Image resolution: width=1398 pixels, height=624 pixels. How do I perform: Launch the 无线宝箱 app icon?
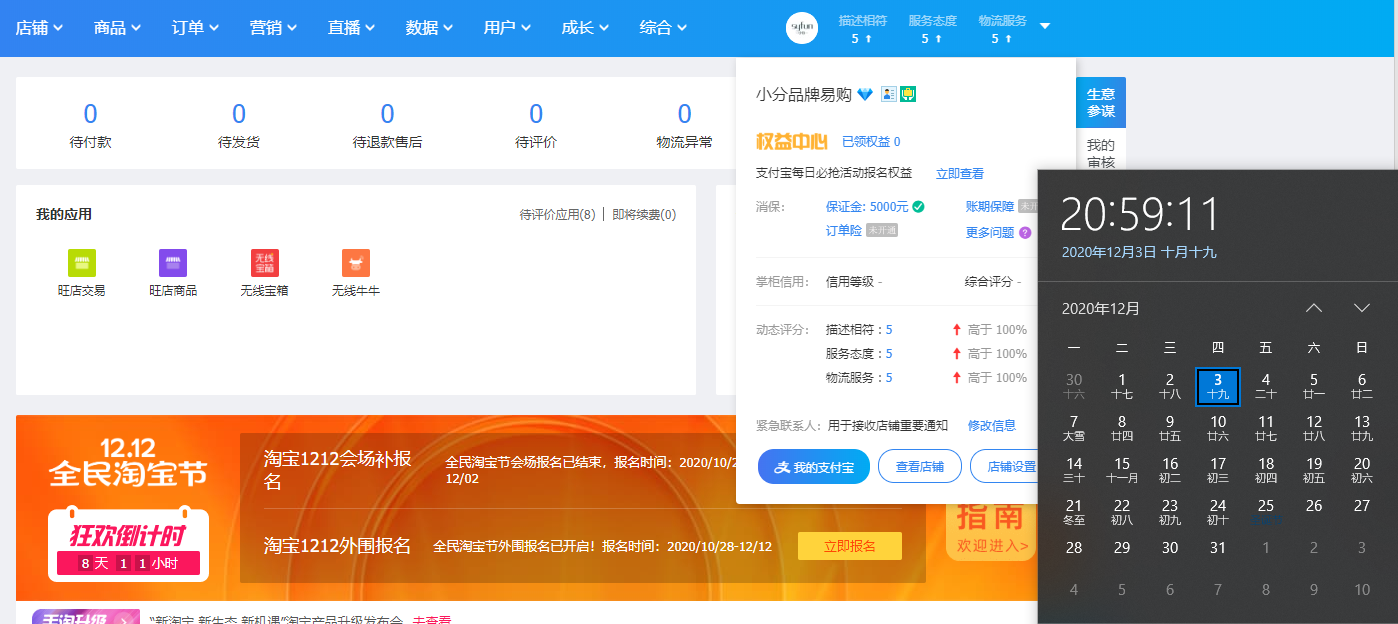[x=265, y=263]
